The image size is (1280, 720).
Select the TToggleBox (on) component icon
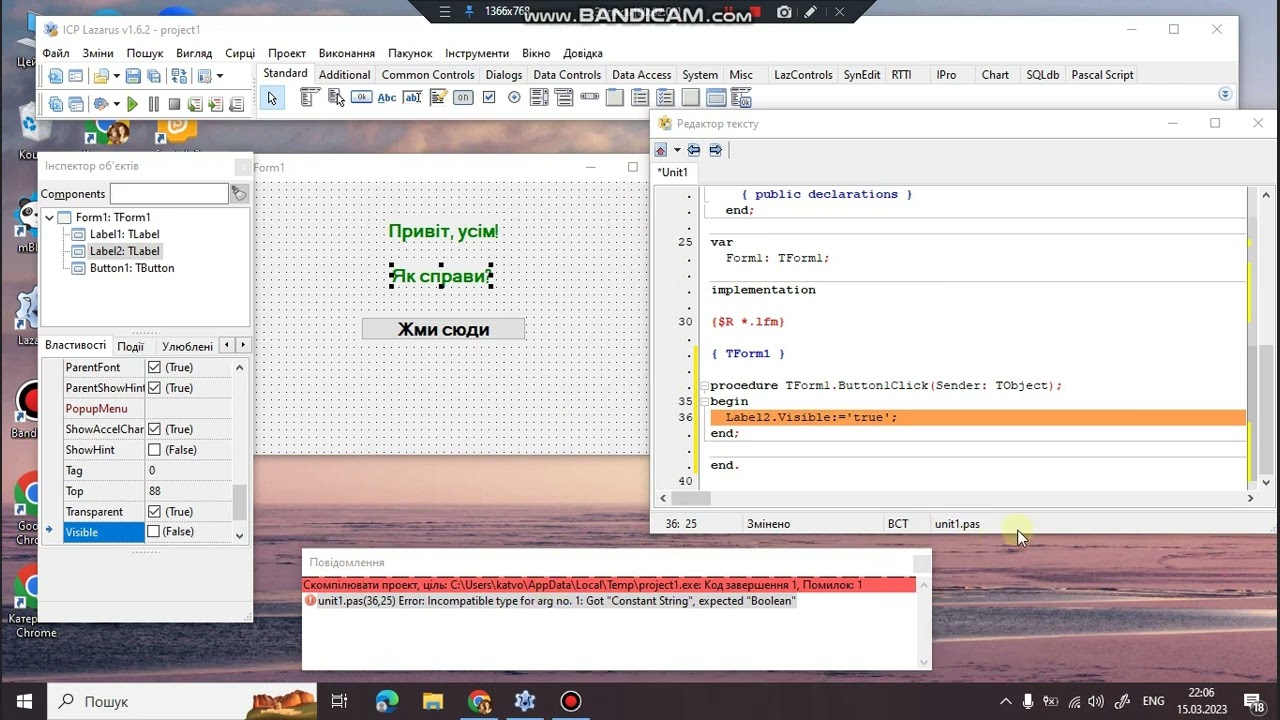(x=463, y=98)
